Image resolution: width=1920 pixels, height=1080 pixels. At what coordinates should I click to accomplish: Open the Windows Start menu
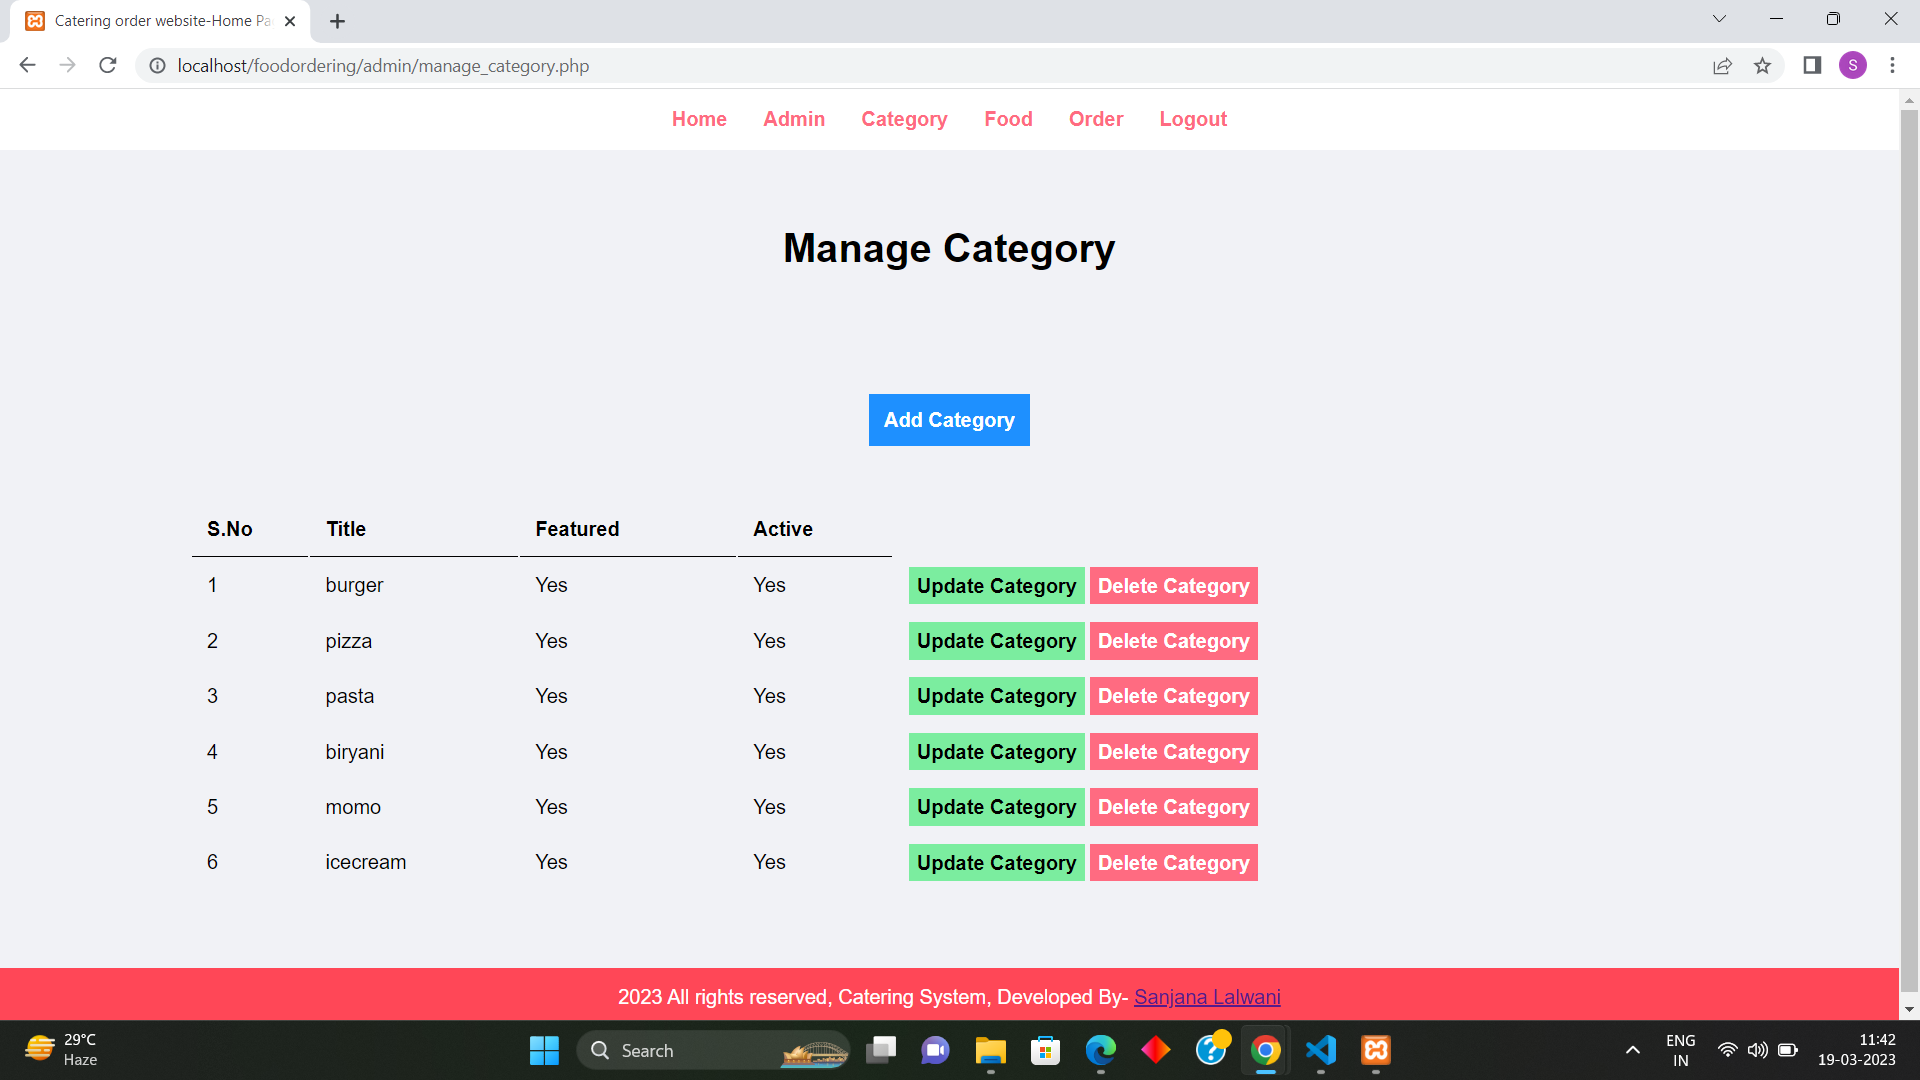pos(544,1050)
